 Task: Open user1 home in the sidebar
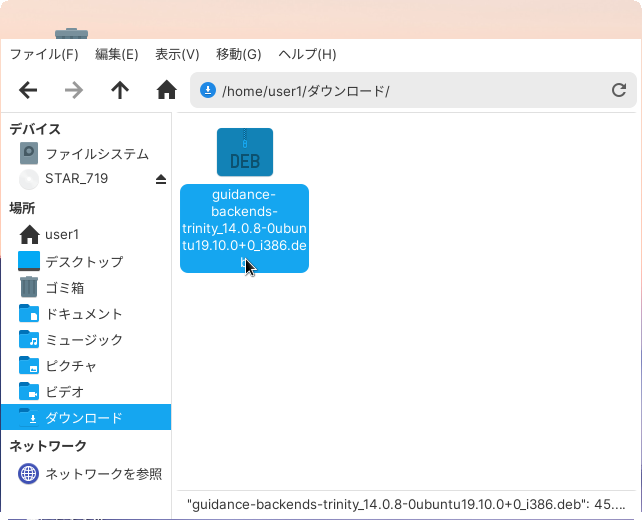[x=86, y=235]
